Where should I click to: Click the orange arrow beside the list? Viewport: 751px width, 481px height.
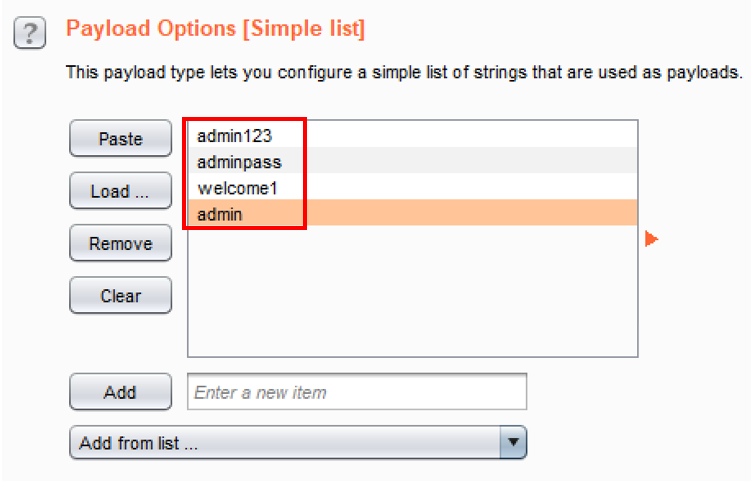pyautogui.click(x=651, y=238)
